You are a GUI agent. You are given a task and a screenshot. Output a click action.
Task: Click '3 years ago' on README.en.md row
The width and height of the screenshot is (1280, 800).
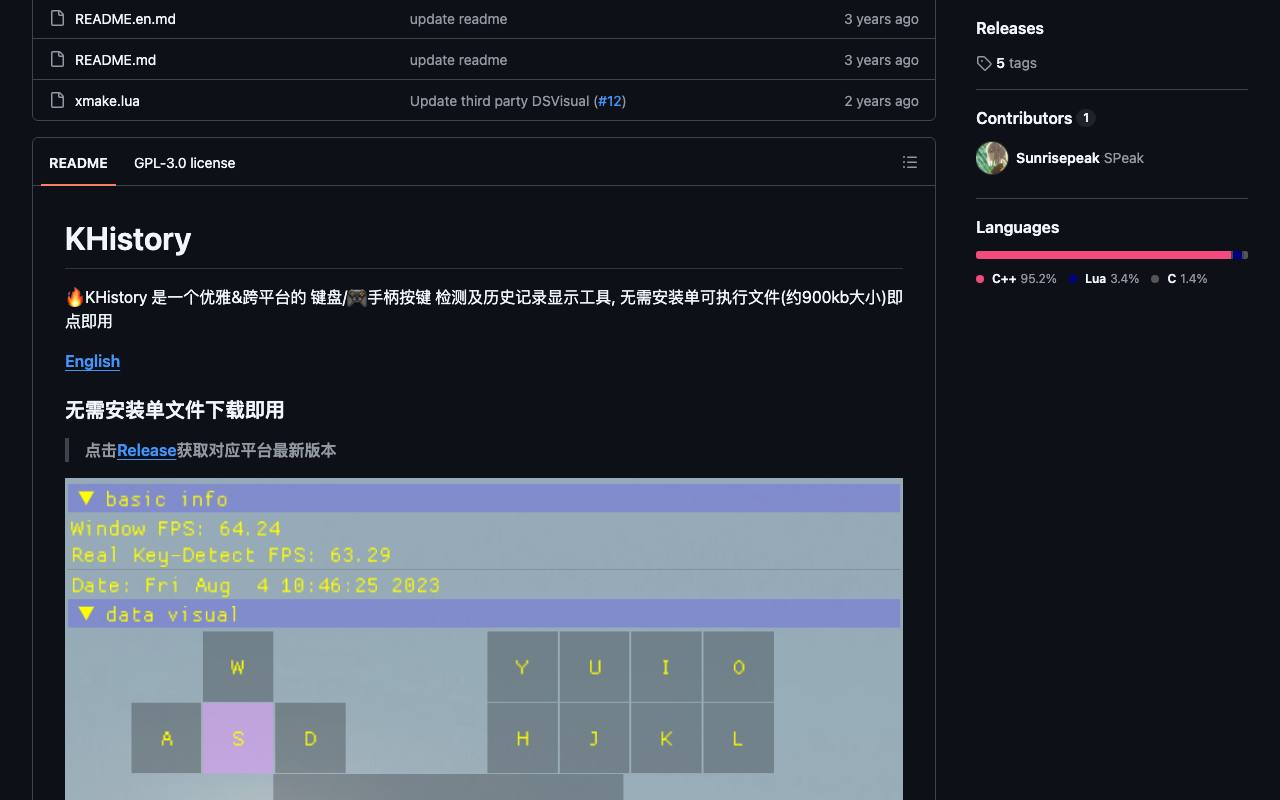(881, 19)
